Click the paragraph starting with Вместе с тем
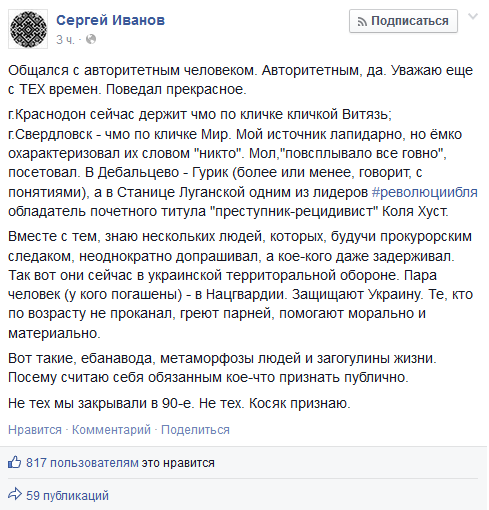Screen dimensions: 489x510 tap(241, 284)
